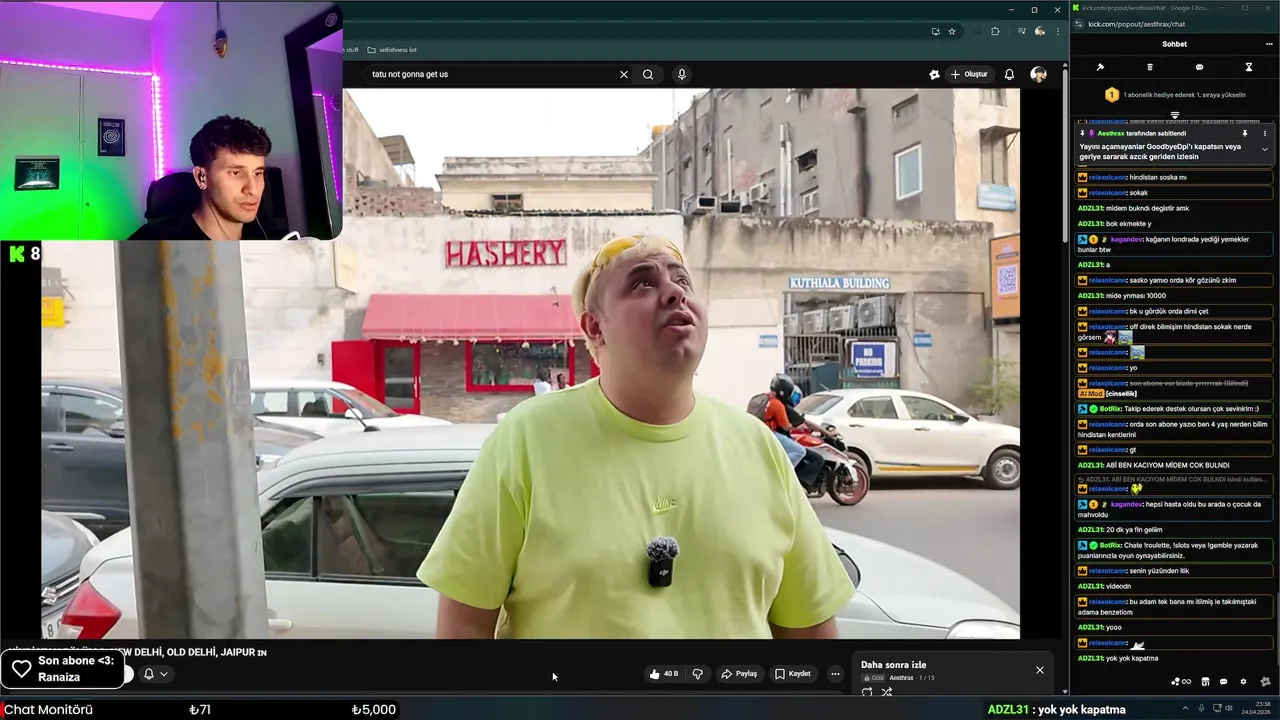The height and width of the screenshot is (720, 1280).
Task: Close the Daha sonra izle playlist panel
Action: [1039, 670]
